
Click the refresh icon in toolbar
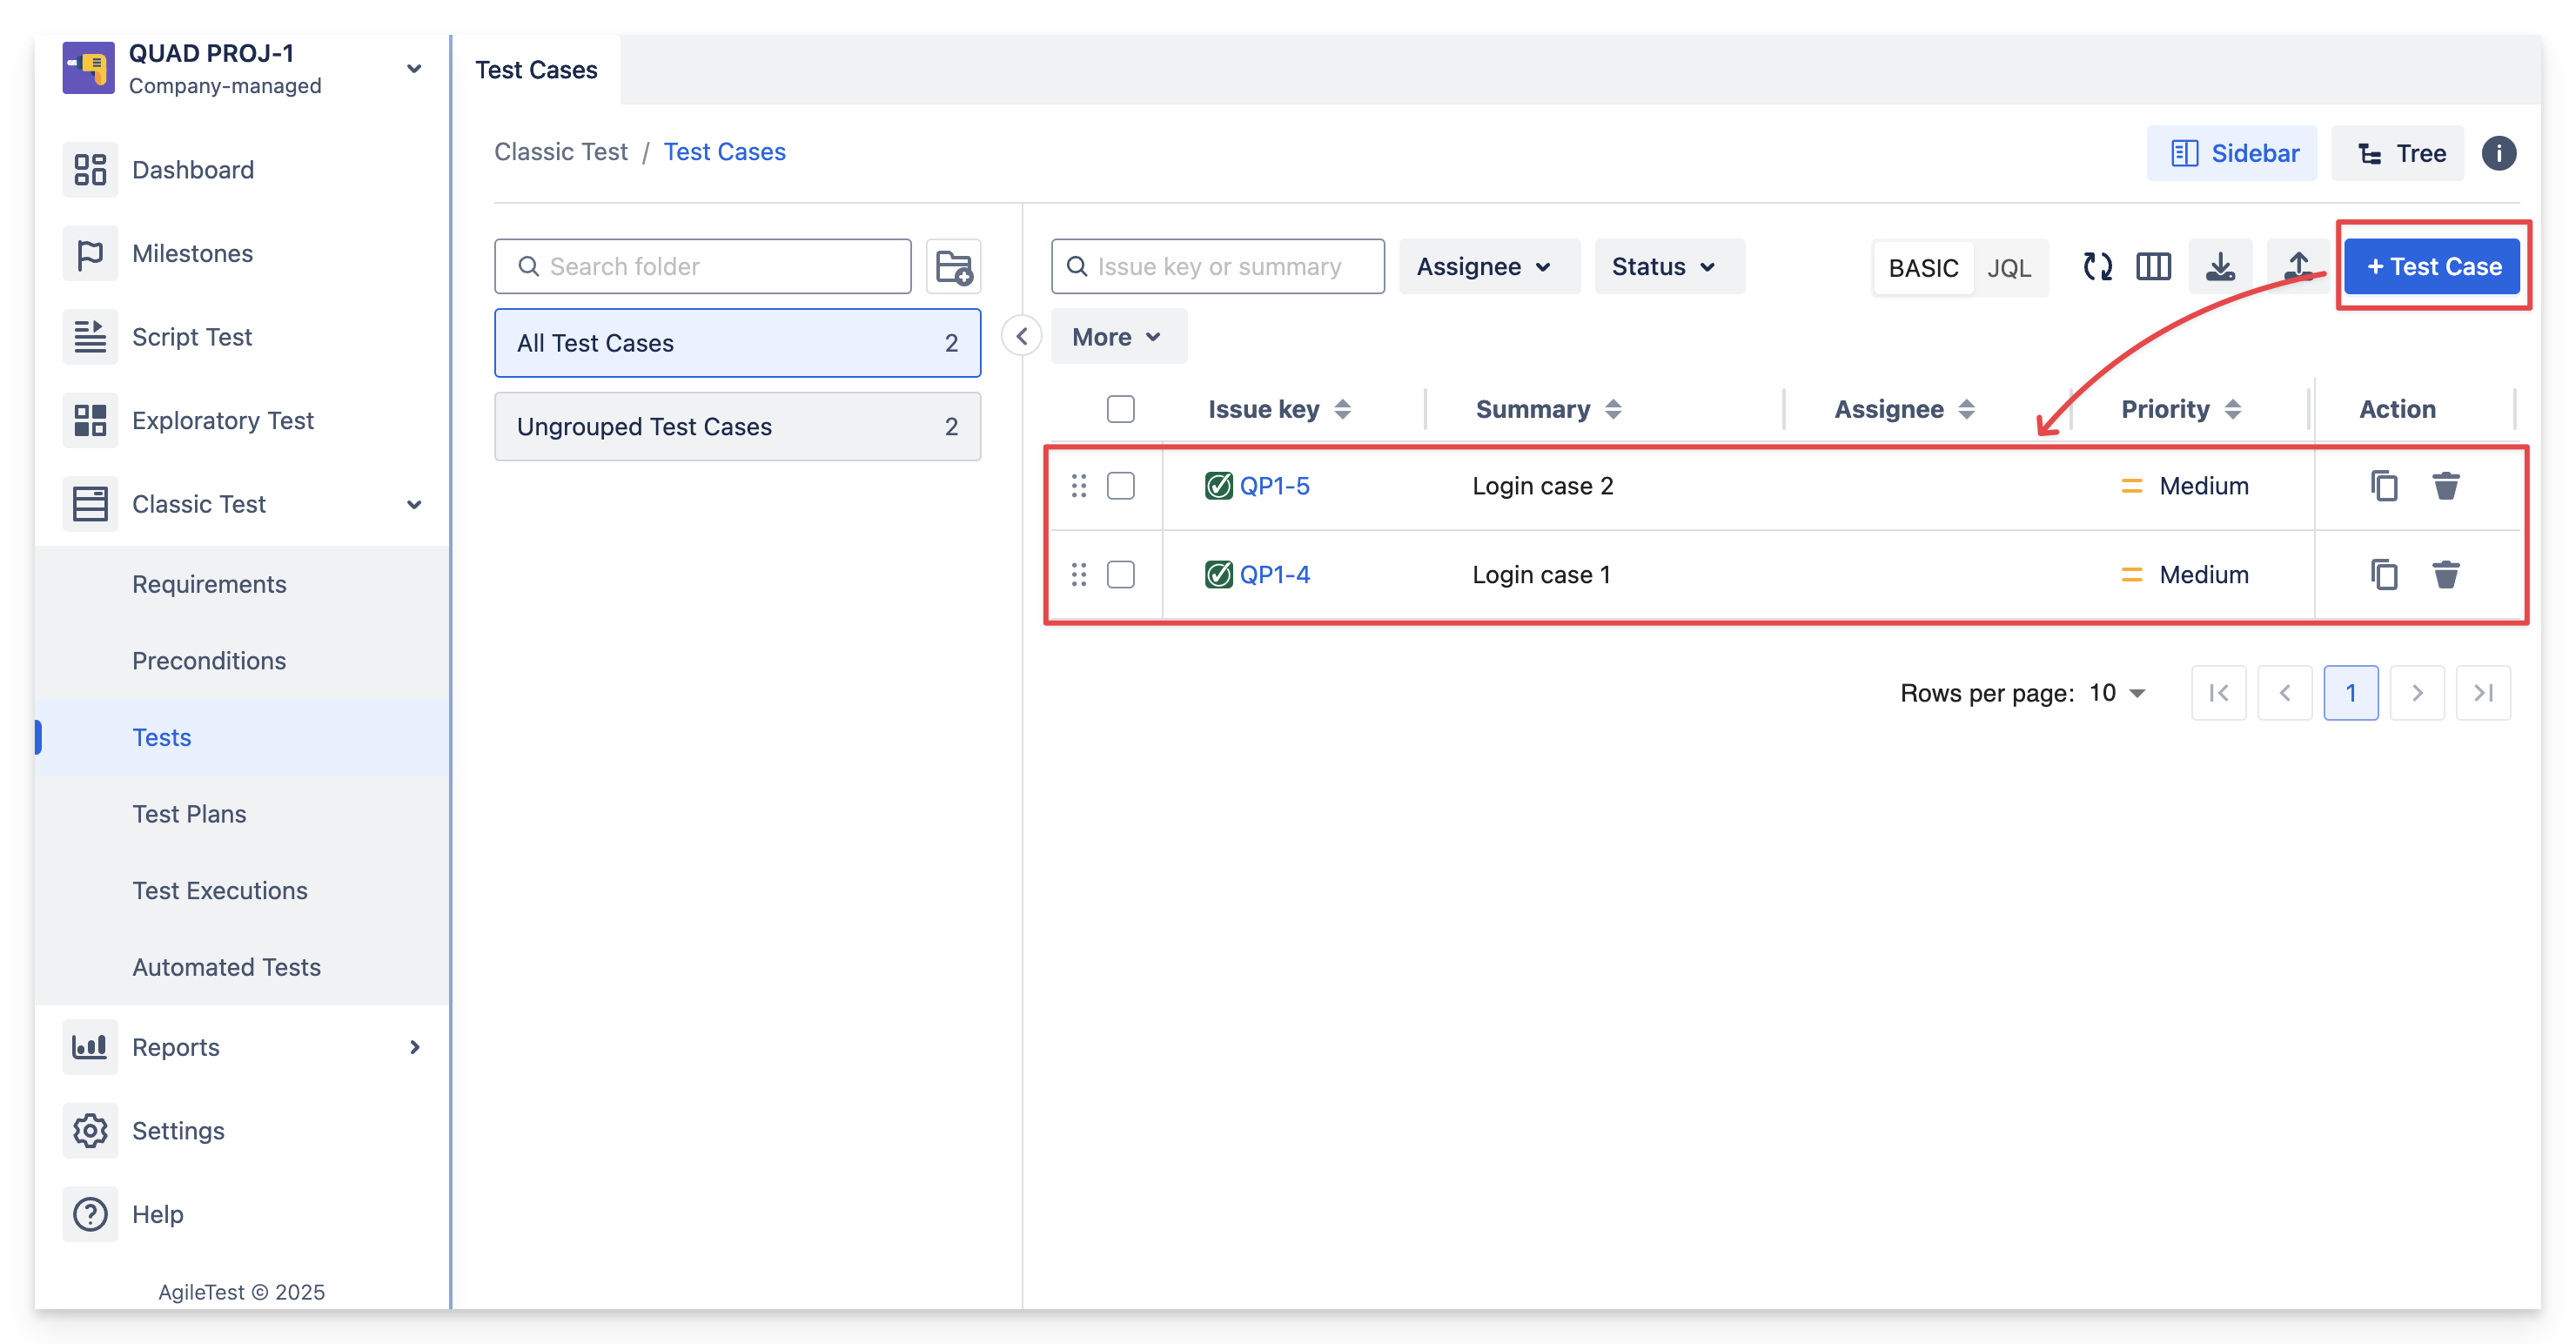pos(2097,267)
